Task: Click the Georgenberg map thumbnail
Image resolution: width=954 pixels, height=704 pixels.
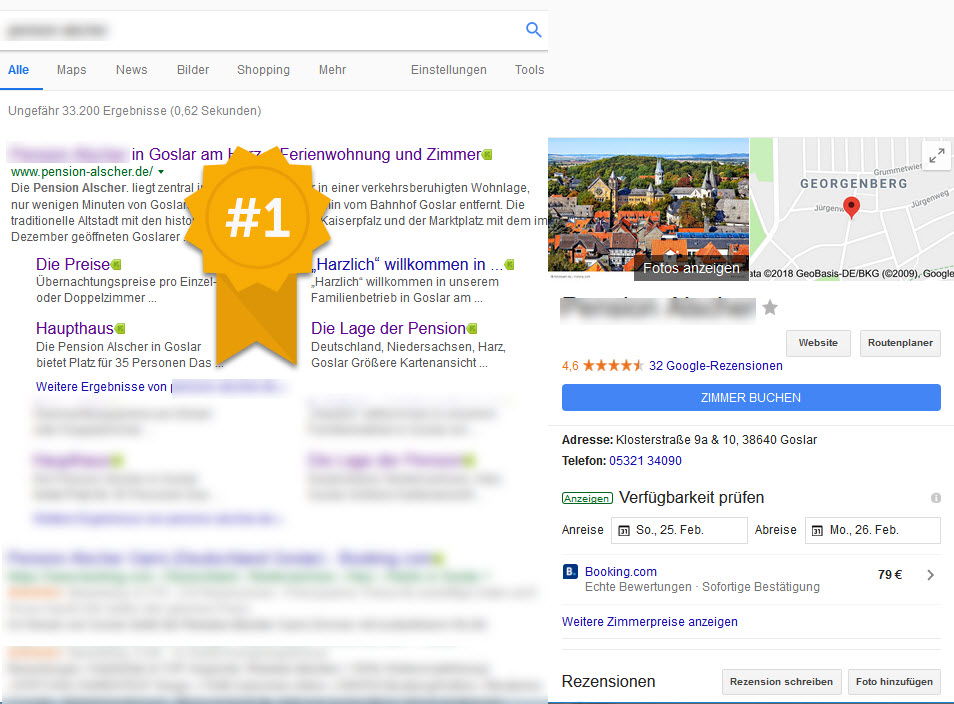Action: (x=852, y=209)
